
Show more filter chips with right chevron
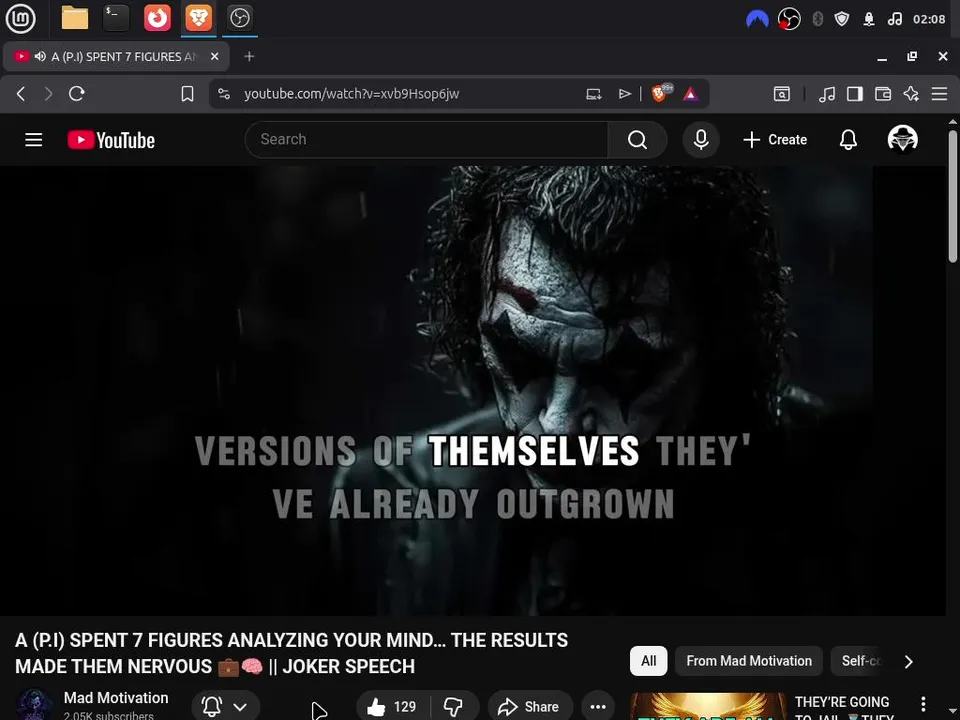tap(909, 661)
